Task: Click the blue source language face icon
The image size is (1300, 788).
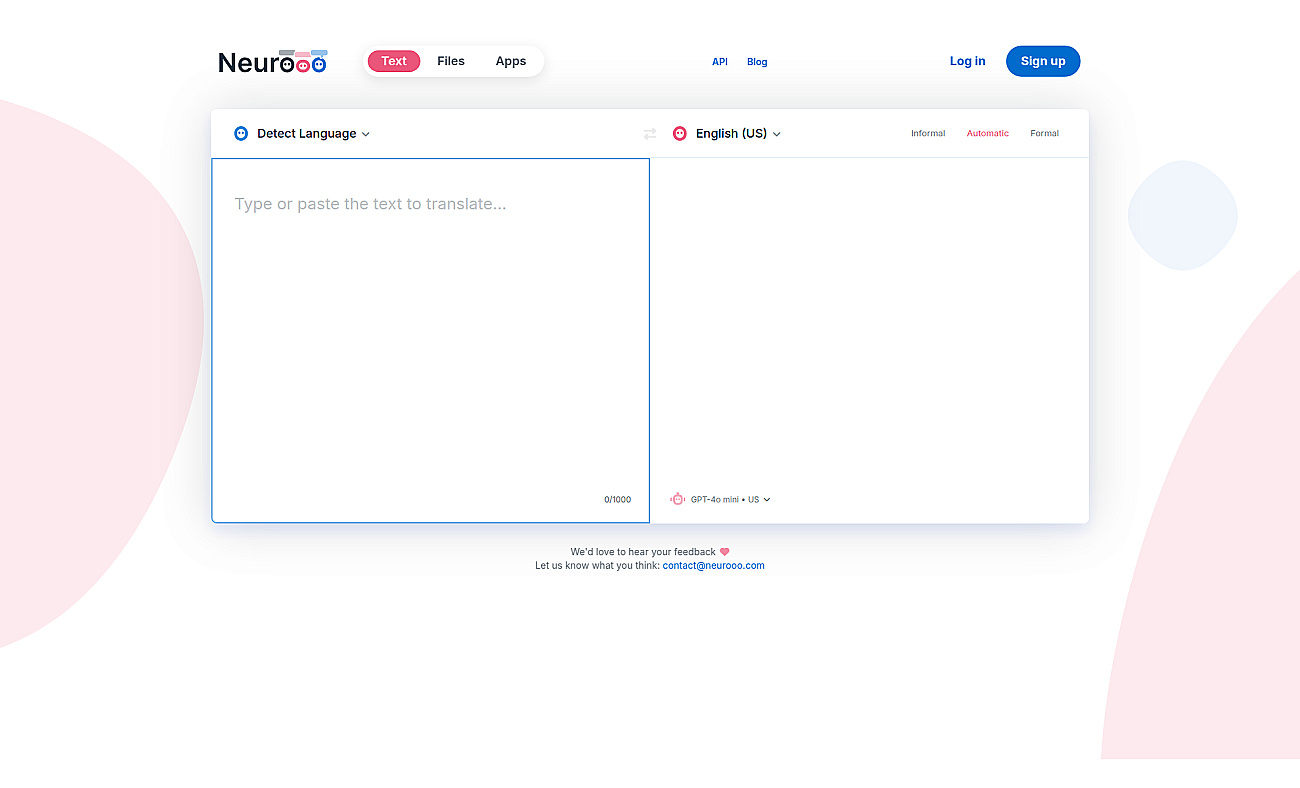Action: point(241,133)
